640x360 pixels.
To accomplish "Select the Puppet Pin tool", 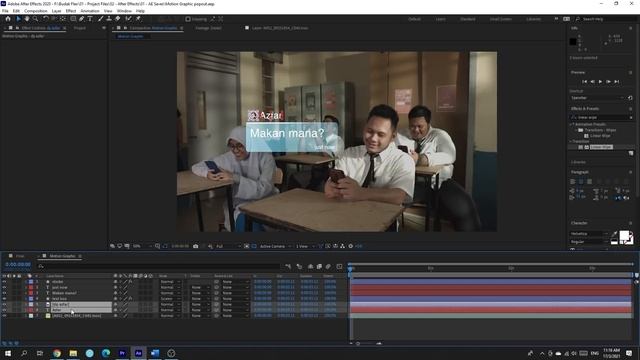I will click(x=138, y=19).
